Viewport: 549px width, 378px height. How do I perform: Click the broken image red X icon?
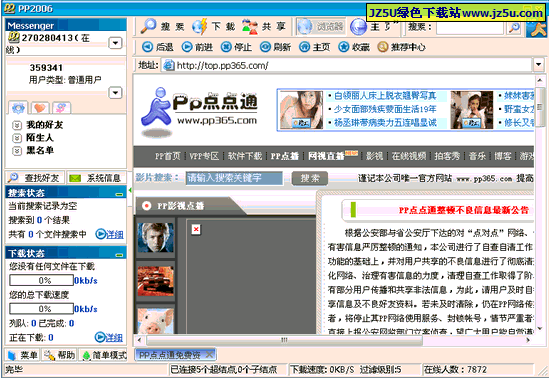click(196, 229)
